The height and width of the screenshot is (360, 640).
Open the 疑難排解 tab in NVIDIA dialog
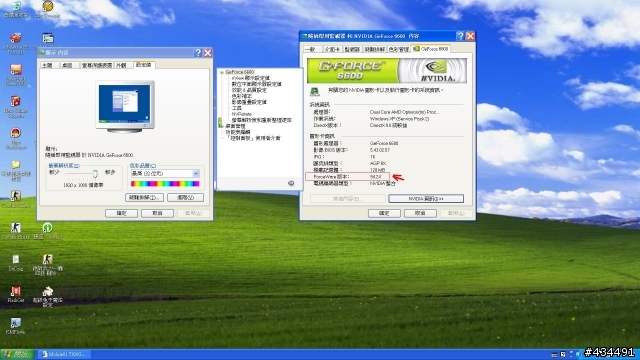(374, 49)
